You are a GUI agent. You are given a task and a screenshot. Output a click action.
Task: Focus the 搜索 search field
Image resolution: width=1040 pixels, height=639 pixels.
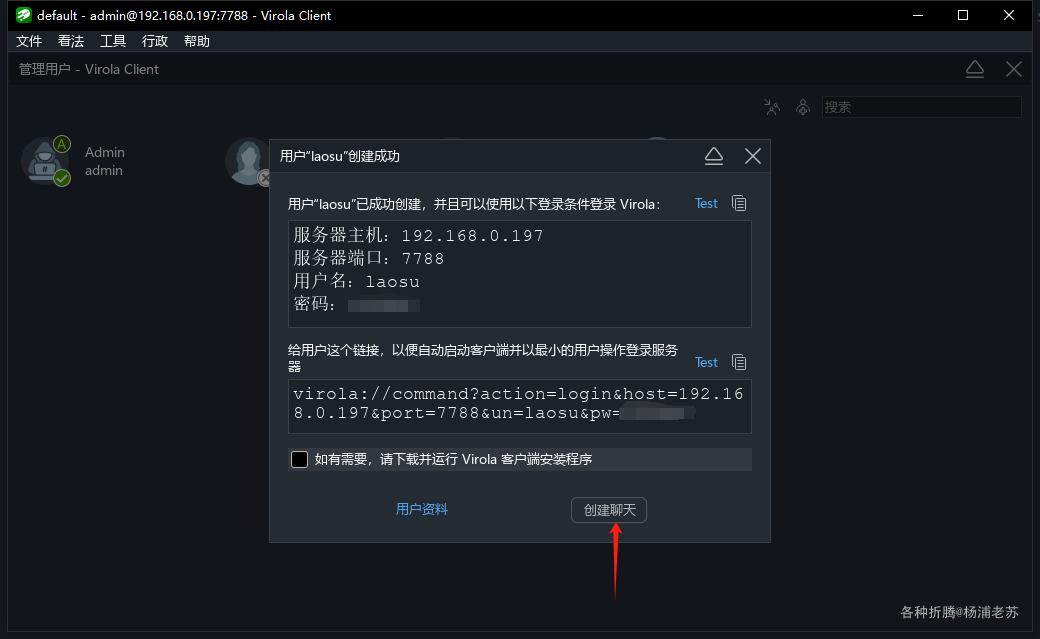click(x=921, y=107)
